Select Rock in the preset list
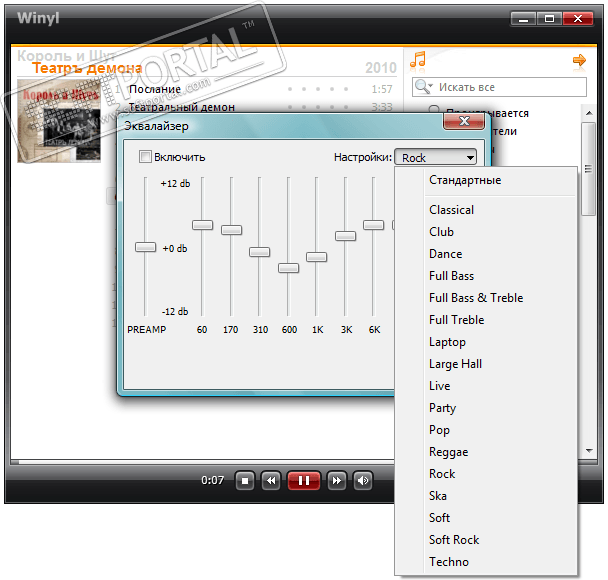608x580 pixels. pyautogui.click(x=486, y=474)
